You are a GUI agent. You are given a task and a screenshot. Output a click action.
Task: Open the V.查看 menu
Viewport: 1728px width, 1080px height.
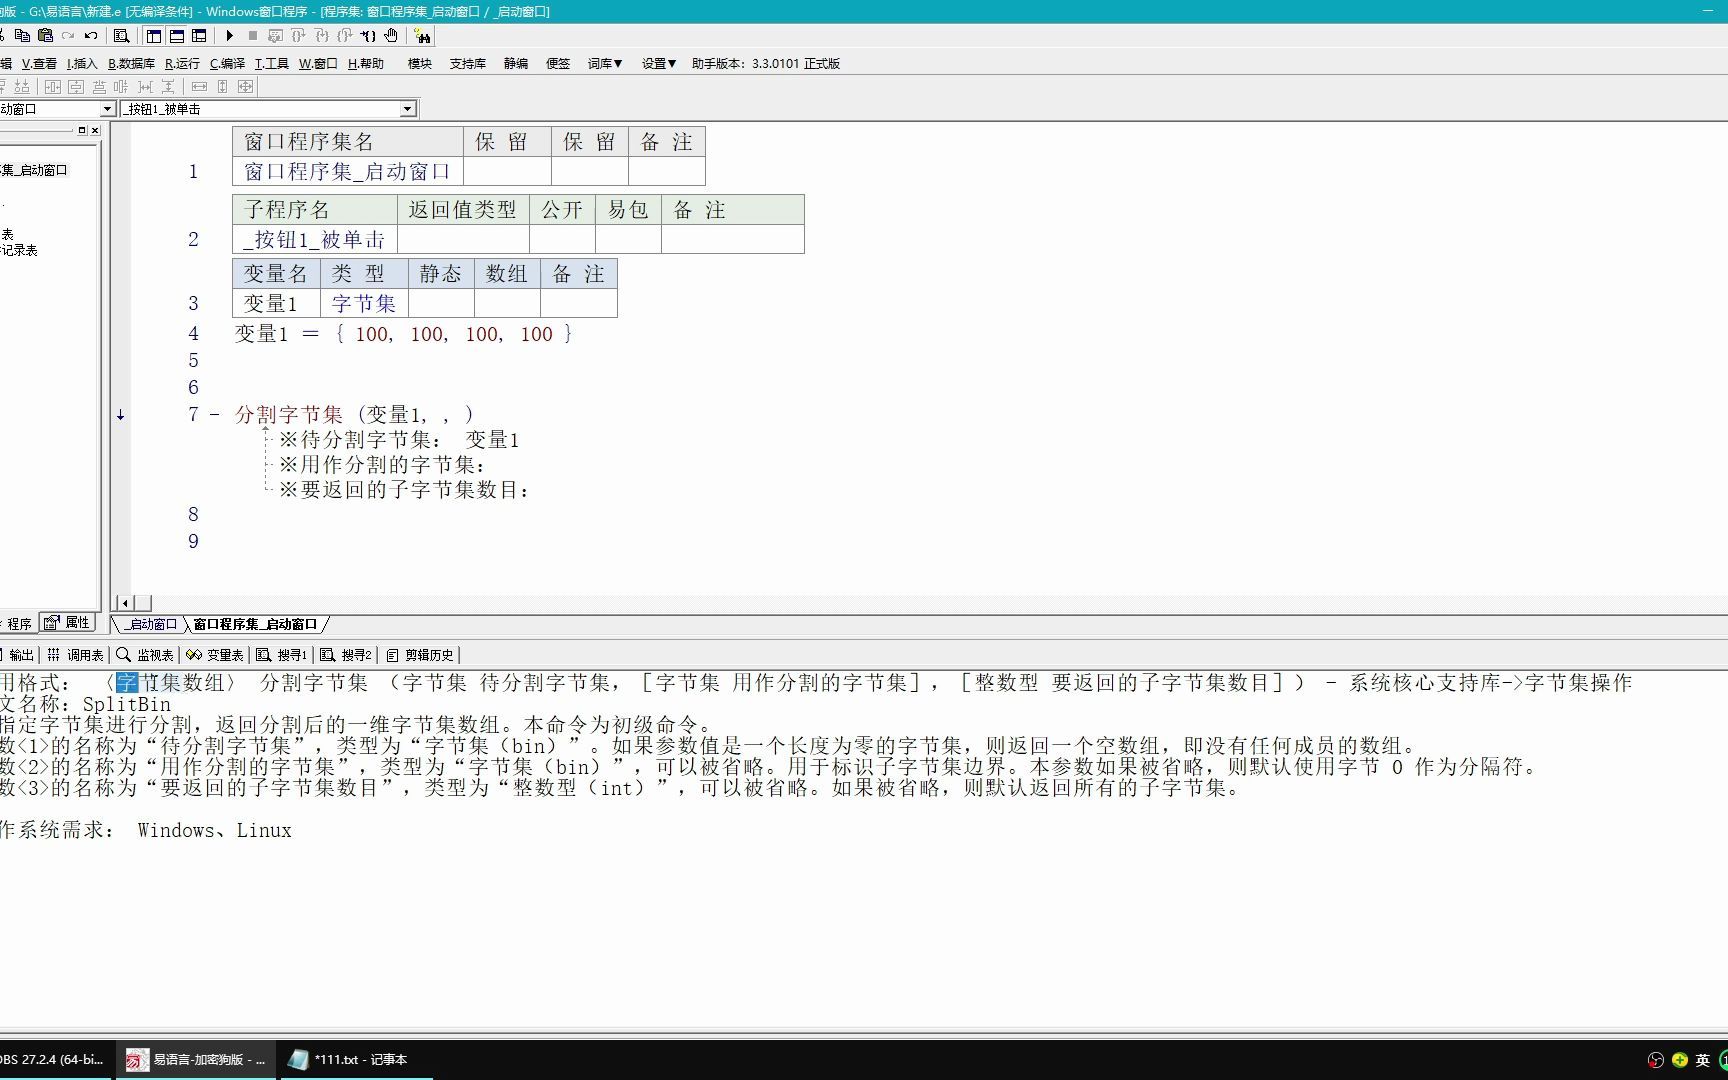39,63
